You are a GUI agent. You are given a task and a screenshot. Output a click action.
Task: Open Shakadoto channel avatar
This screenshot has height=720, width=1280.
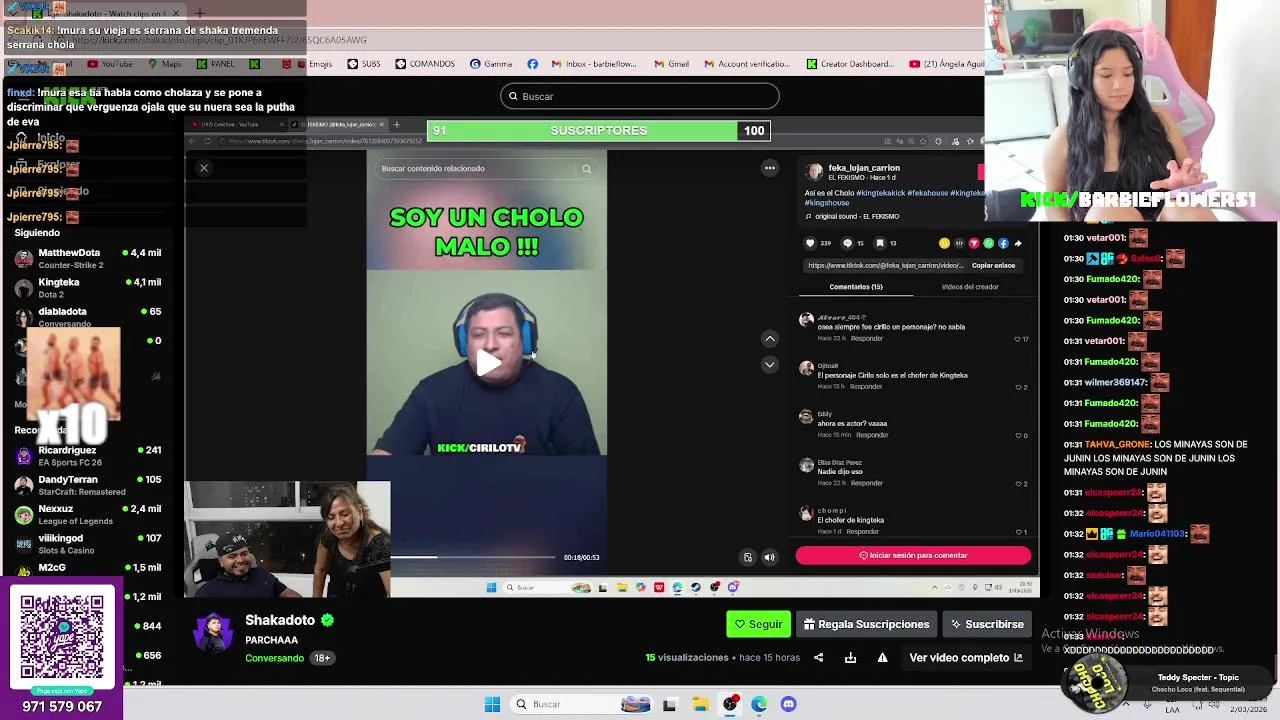213,634
